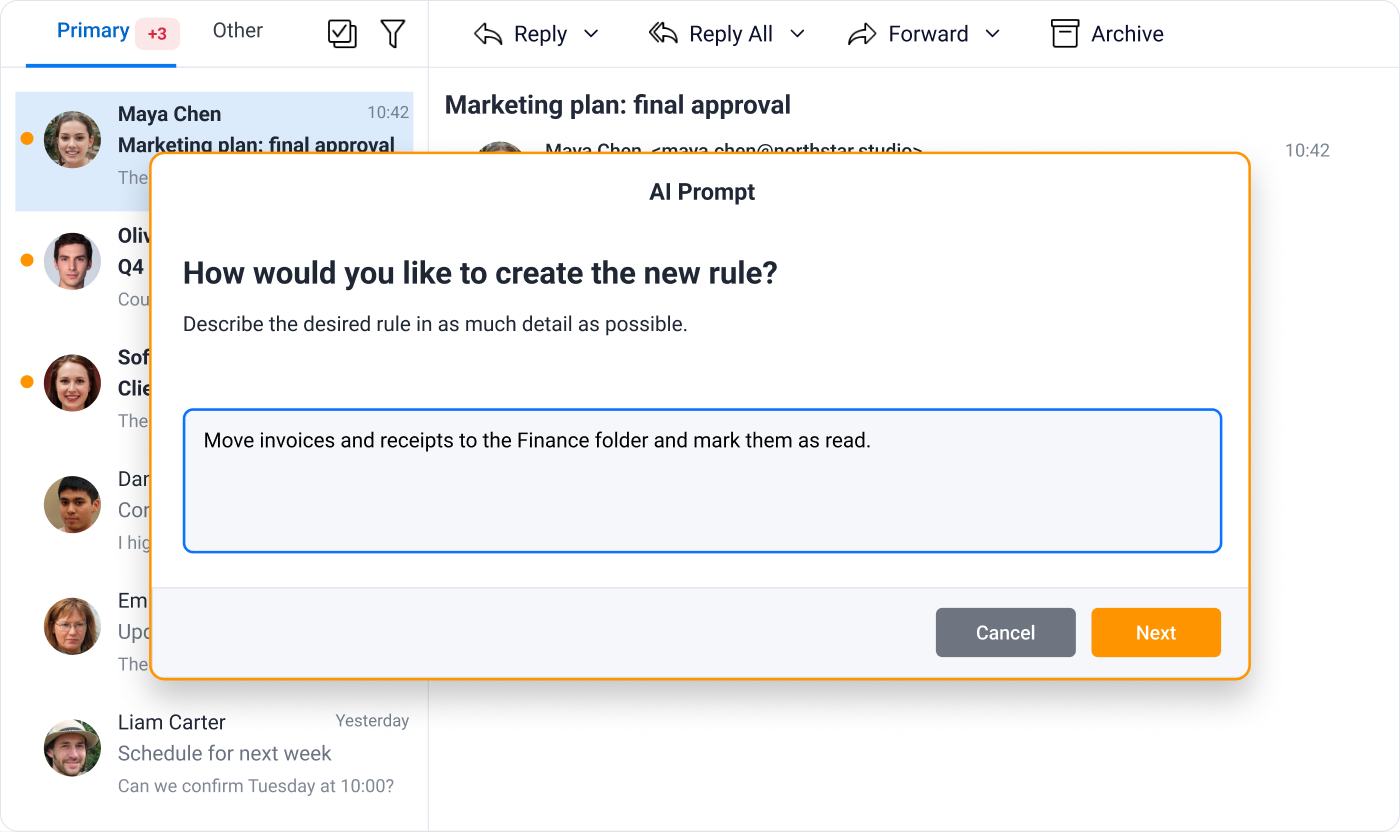Click the Reply arrow icon
Screen dimensions: 1400x832
pyautogui.click(x=488, y=34)
